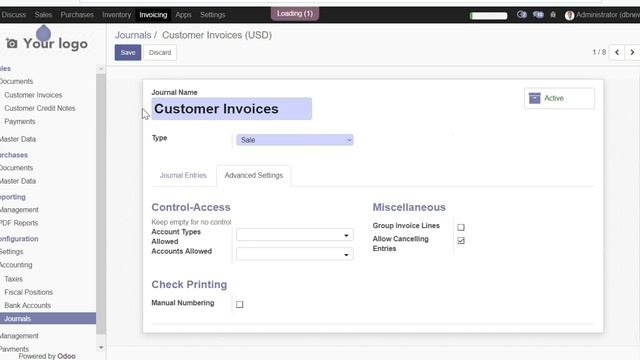This screenshot has width=640, height=360.
Task: Open Customer Invoices in sidebar
Action: (x=33, y=95)
